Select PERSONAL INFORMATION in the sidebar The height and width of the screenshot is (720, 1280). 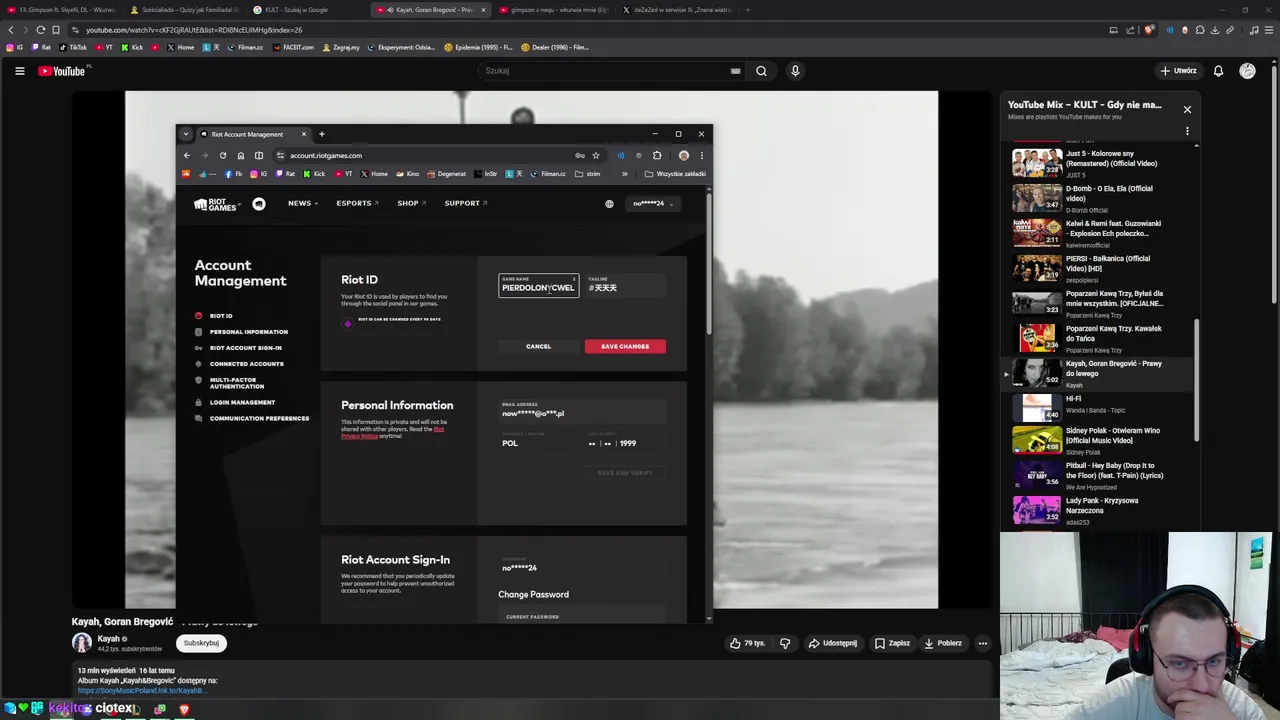coord(248,332)
